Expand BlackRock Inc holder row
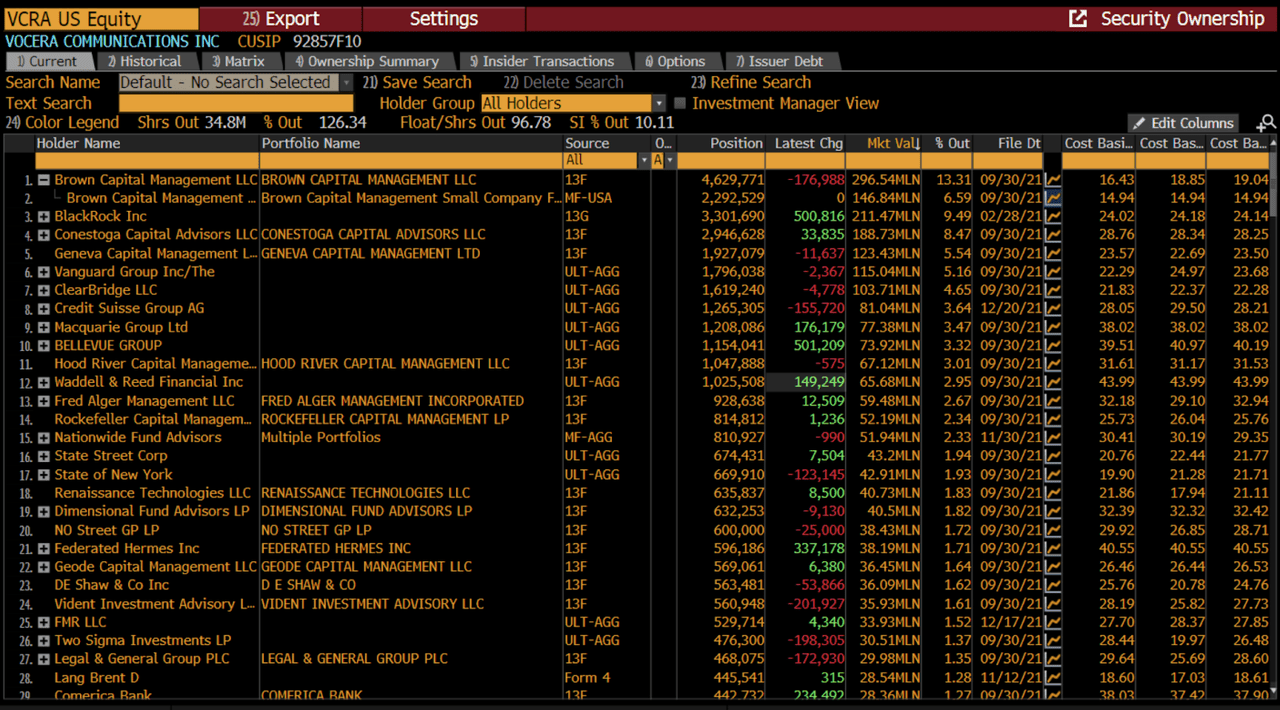Image resolution: width=1280 pixels, height=710 pixels. pyautogui.click(x=44, y=216)
